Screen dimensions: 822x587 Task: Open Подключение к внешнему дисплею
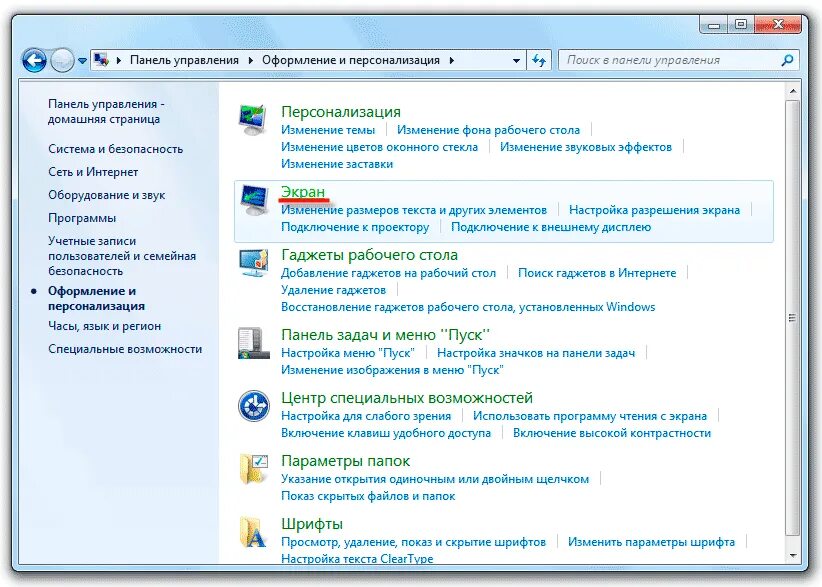tap(551, 227)
